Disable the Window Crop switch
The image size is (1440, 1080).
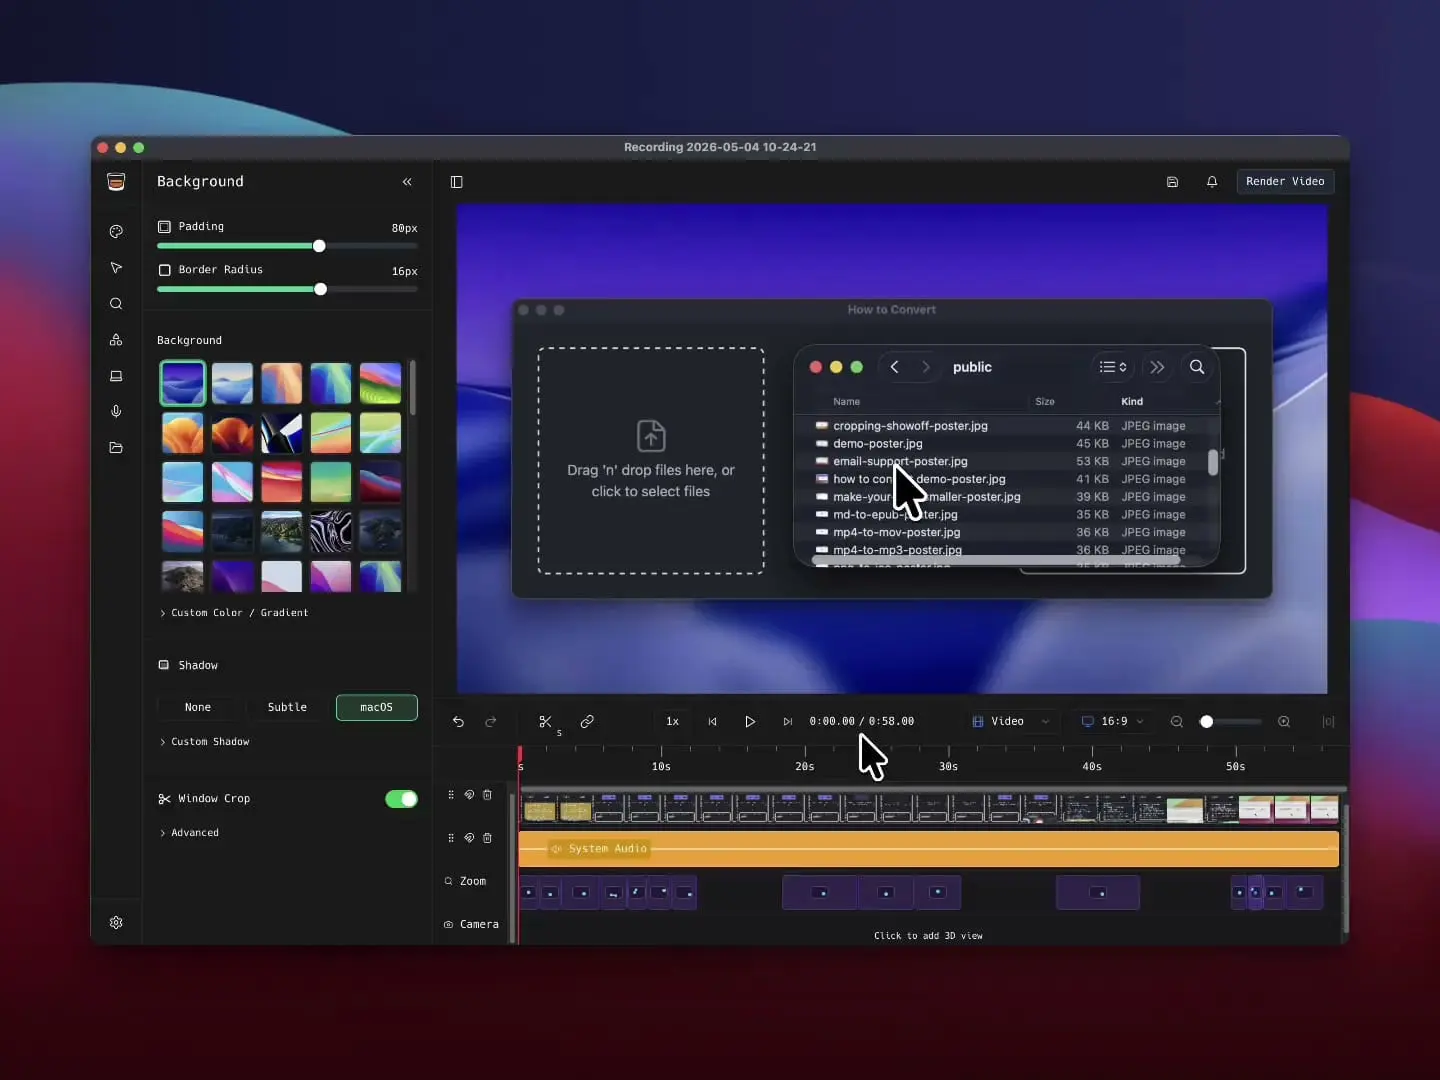click(x=401, y=799)
